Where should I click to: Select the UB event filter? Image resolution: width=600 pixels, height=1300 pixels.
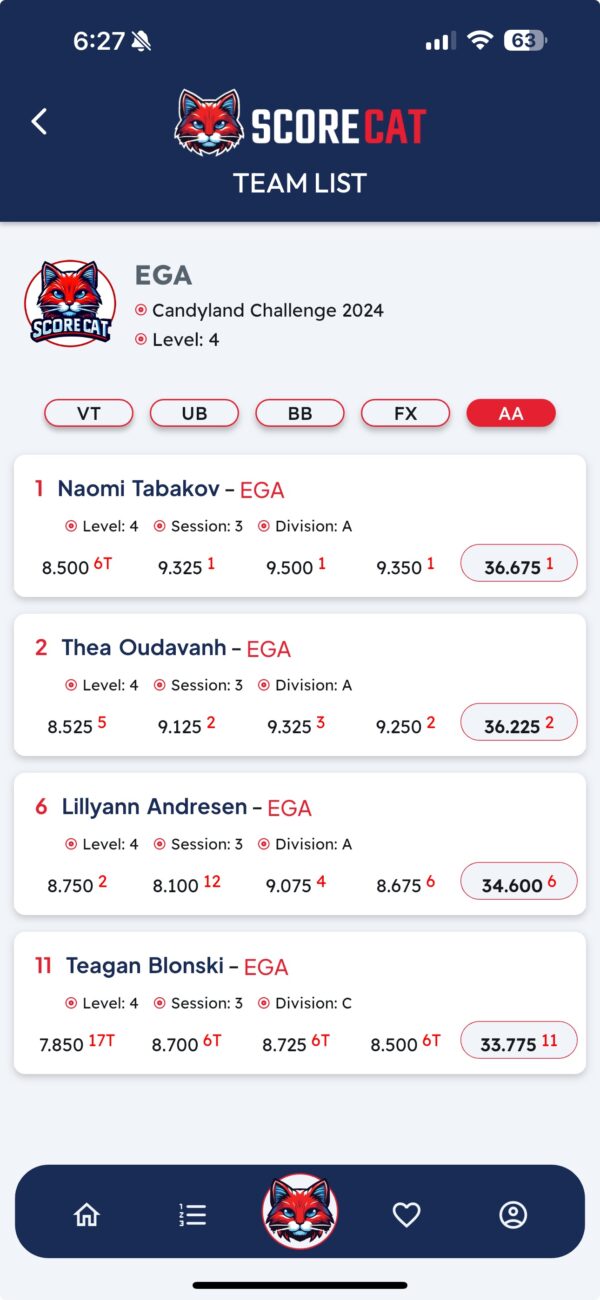click(194, 413)
